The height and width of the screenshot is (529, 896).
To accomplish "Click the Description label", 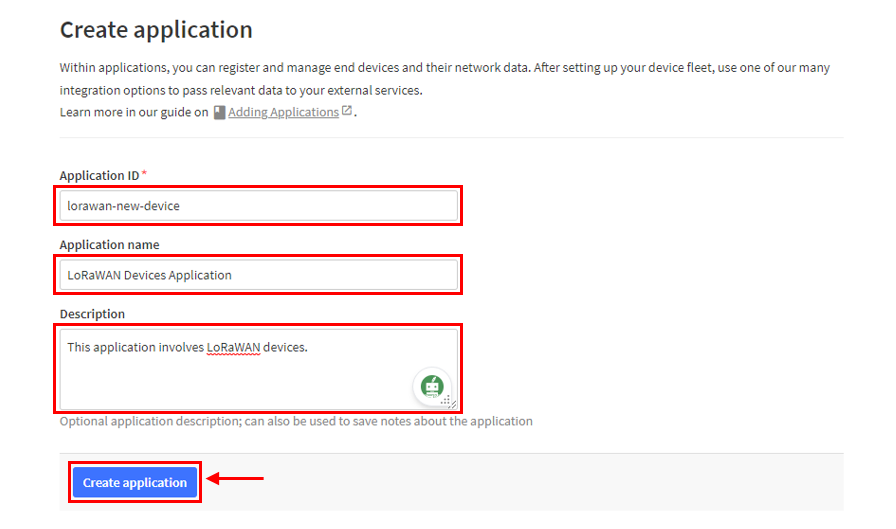I will [x=92, y=314].
